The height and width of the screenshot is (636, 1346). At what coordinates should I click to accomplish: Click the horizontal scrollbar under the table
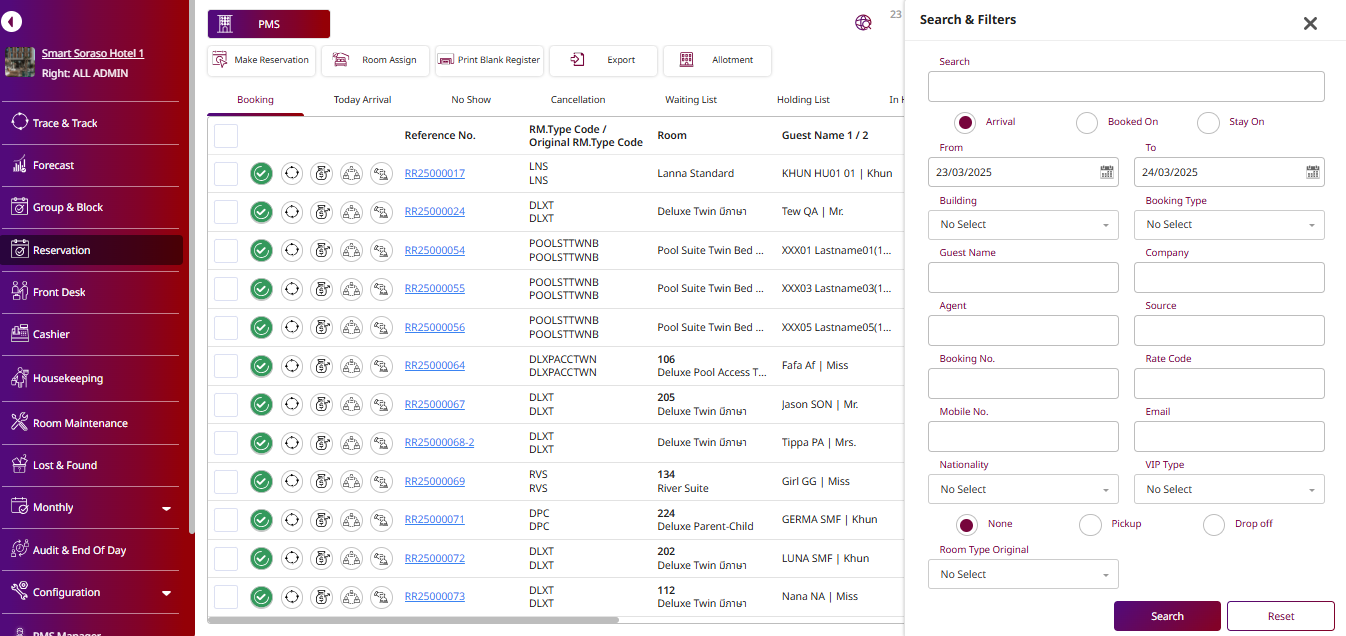click(x=413, y=620)
